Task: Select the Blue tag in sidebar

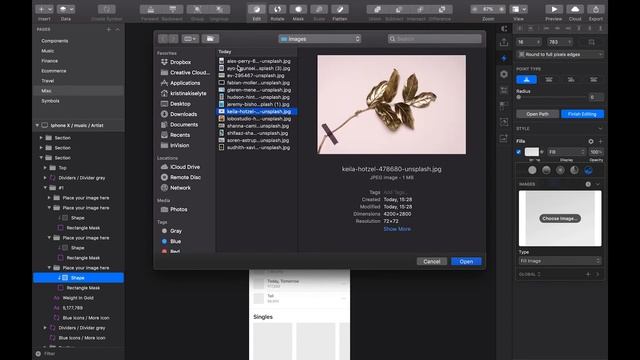Action: pyautogui.click(x=176, y=241)
